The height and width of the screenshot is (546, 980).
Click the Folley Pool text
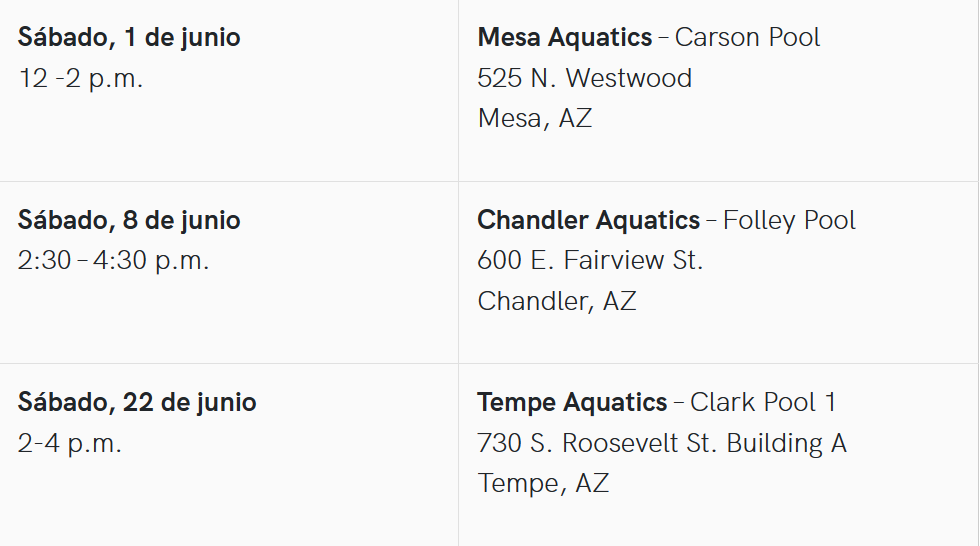[x=789, y=220]
